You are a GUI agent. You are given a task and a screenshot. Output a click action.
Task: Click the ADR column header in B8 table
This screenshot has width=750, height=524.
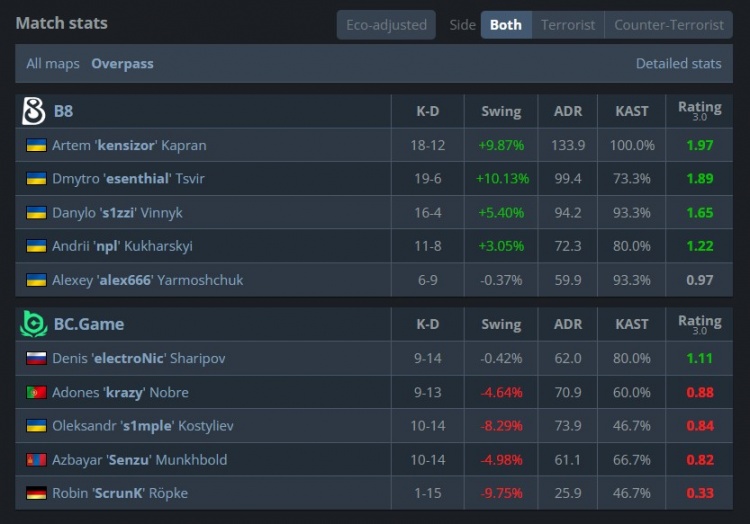[x=568, y=111]
